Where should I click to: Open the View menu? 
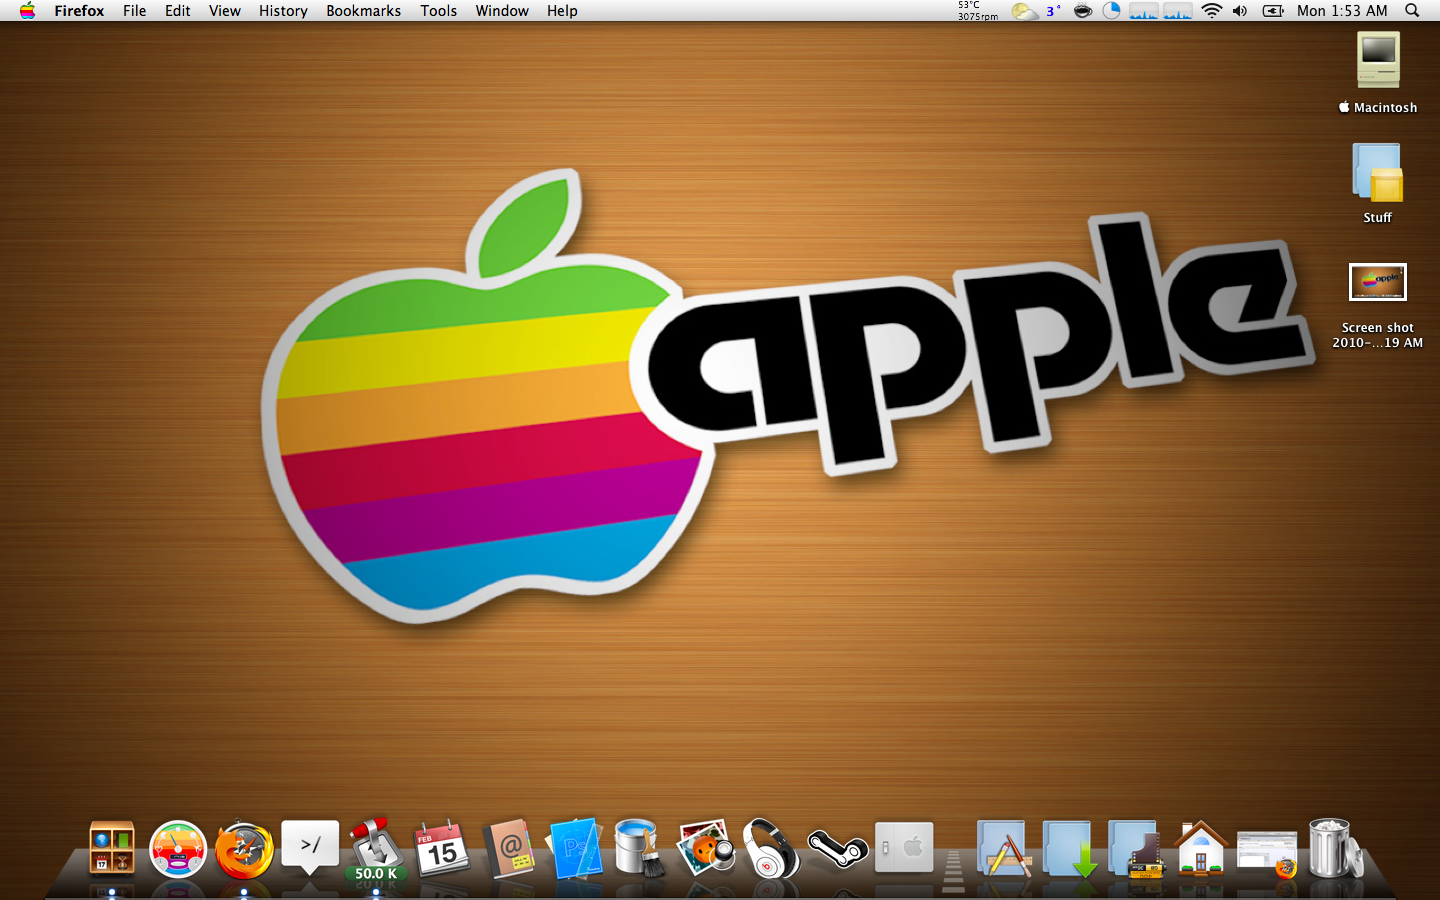pyautogui.click(x=224, y=11)
